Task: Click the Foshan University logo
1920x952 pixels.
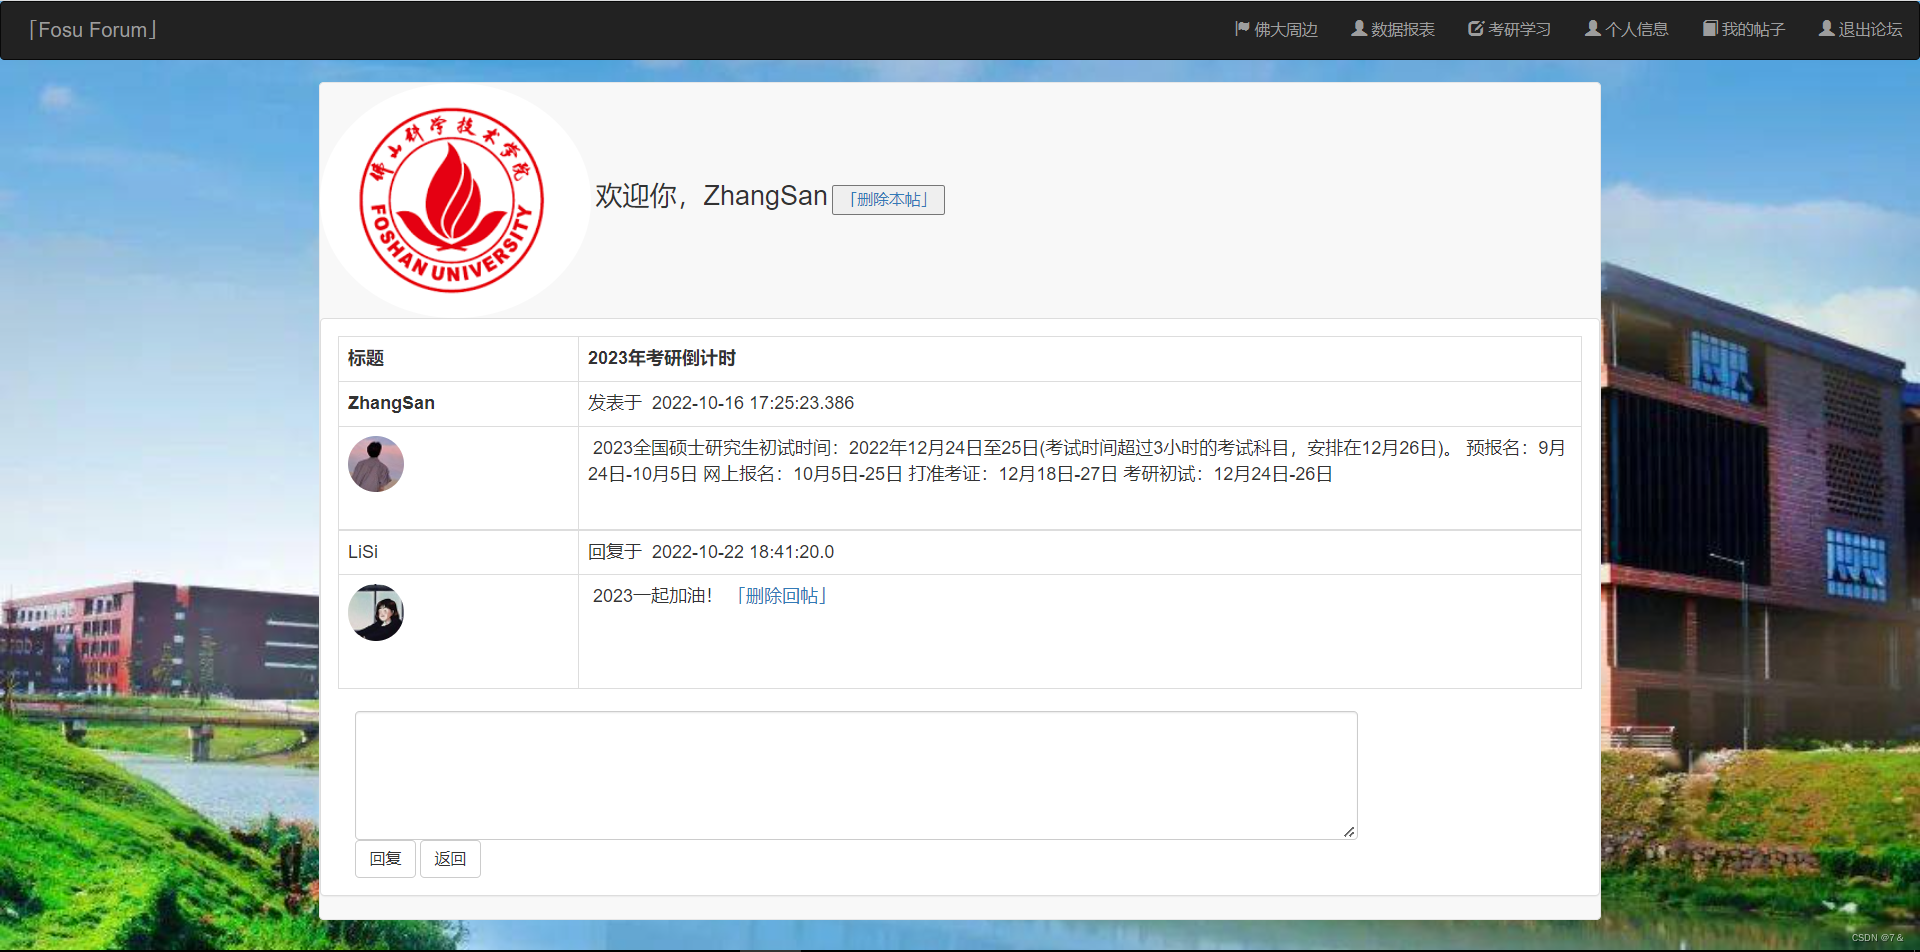Action: coord(452,200)
